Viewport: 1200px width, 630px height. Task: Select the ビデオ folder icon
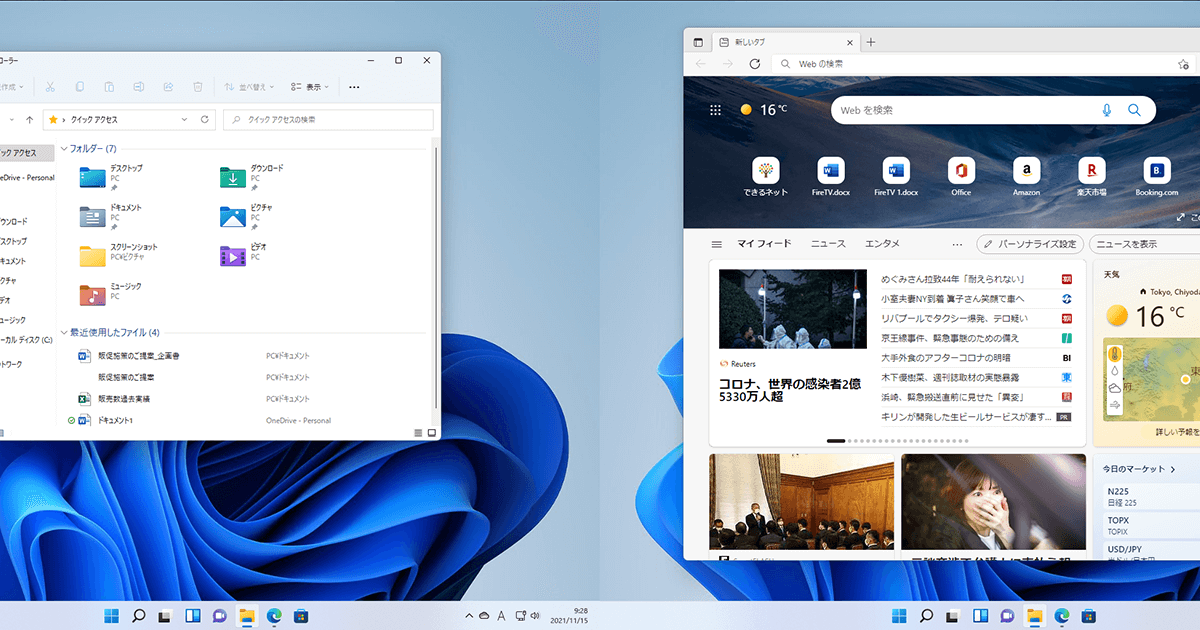tap(233, 256)
